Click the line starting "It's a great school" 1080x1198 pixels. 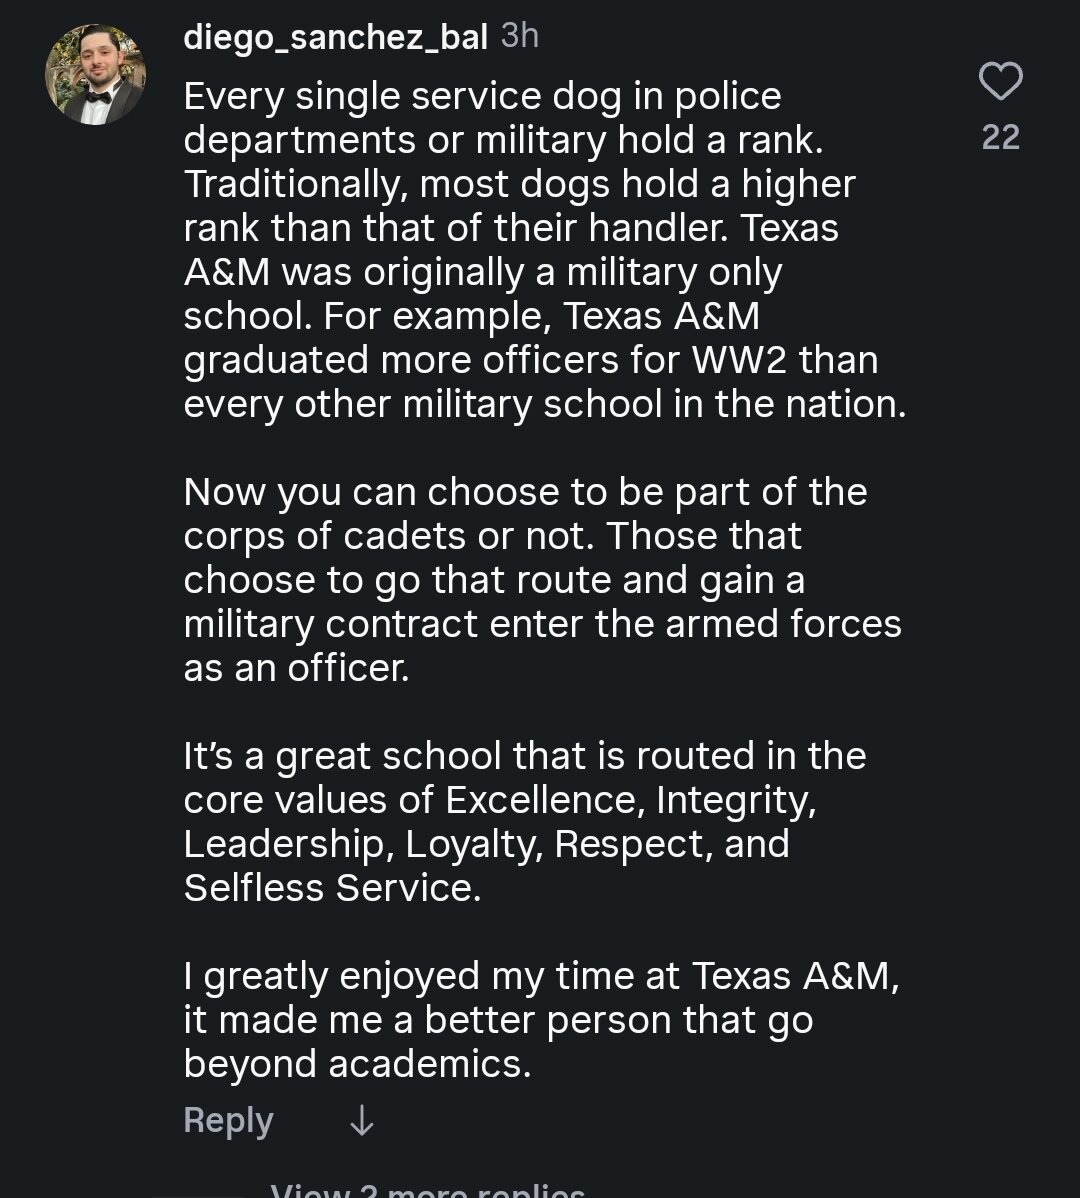(524, 756)
